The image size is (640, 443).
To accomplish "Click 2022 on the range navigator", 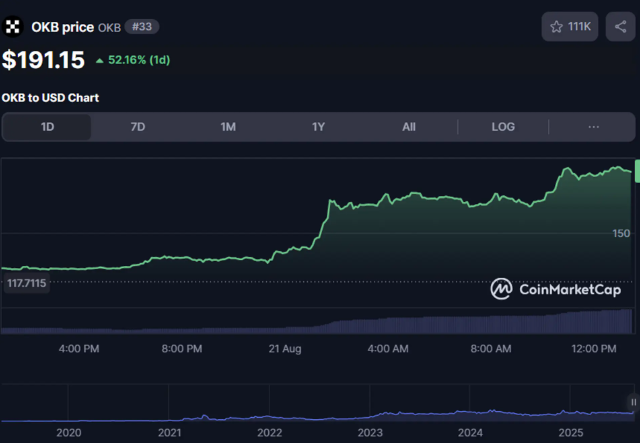I will click(269, 433).
